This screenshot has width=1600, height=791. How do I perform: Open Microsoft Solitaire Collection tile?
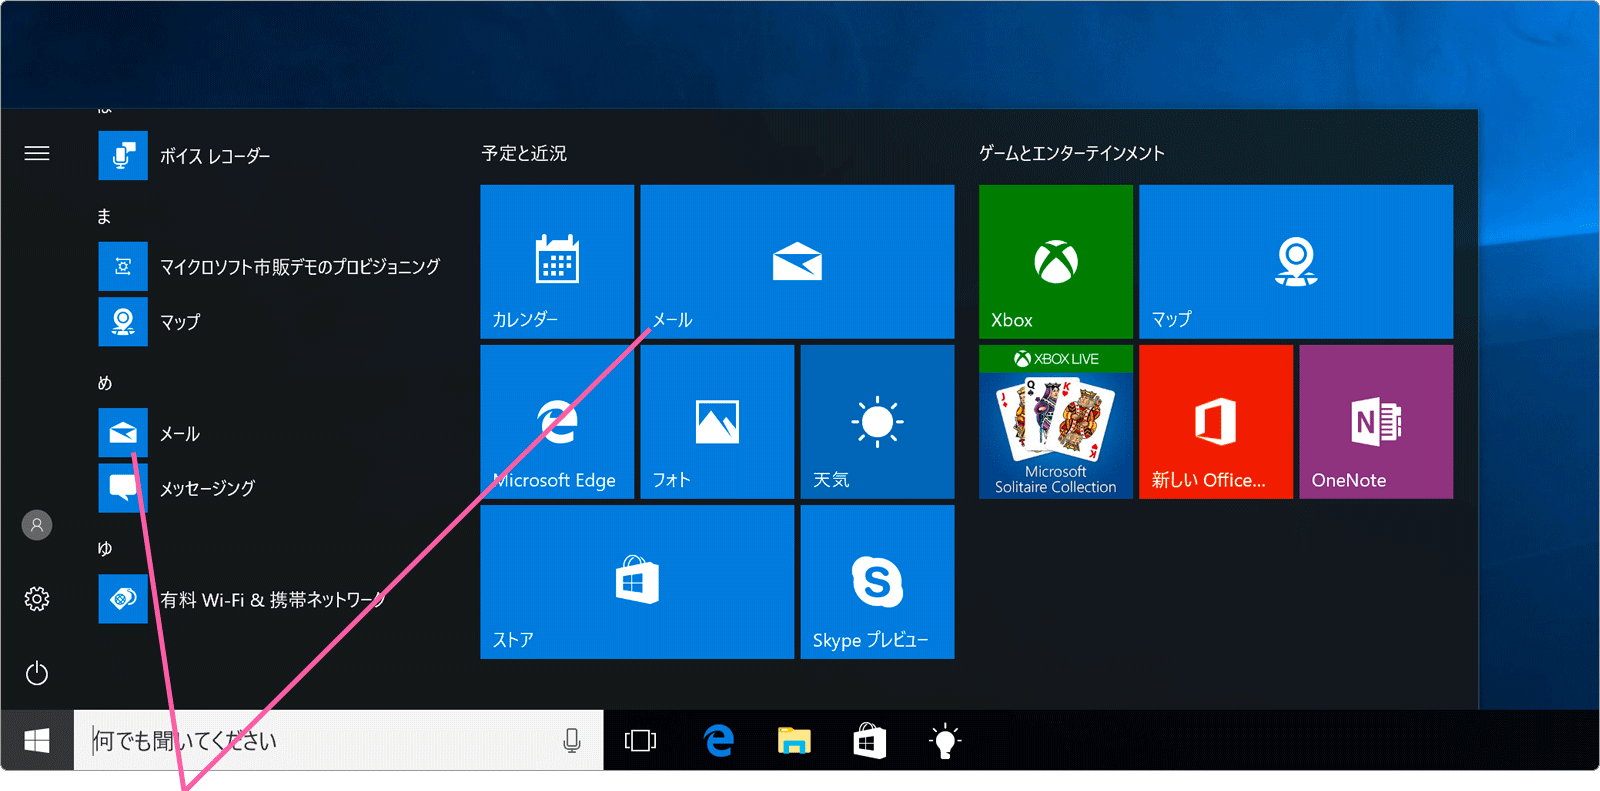1056,421
